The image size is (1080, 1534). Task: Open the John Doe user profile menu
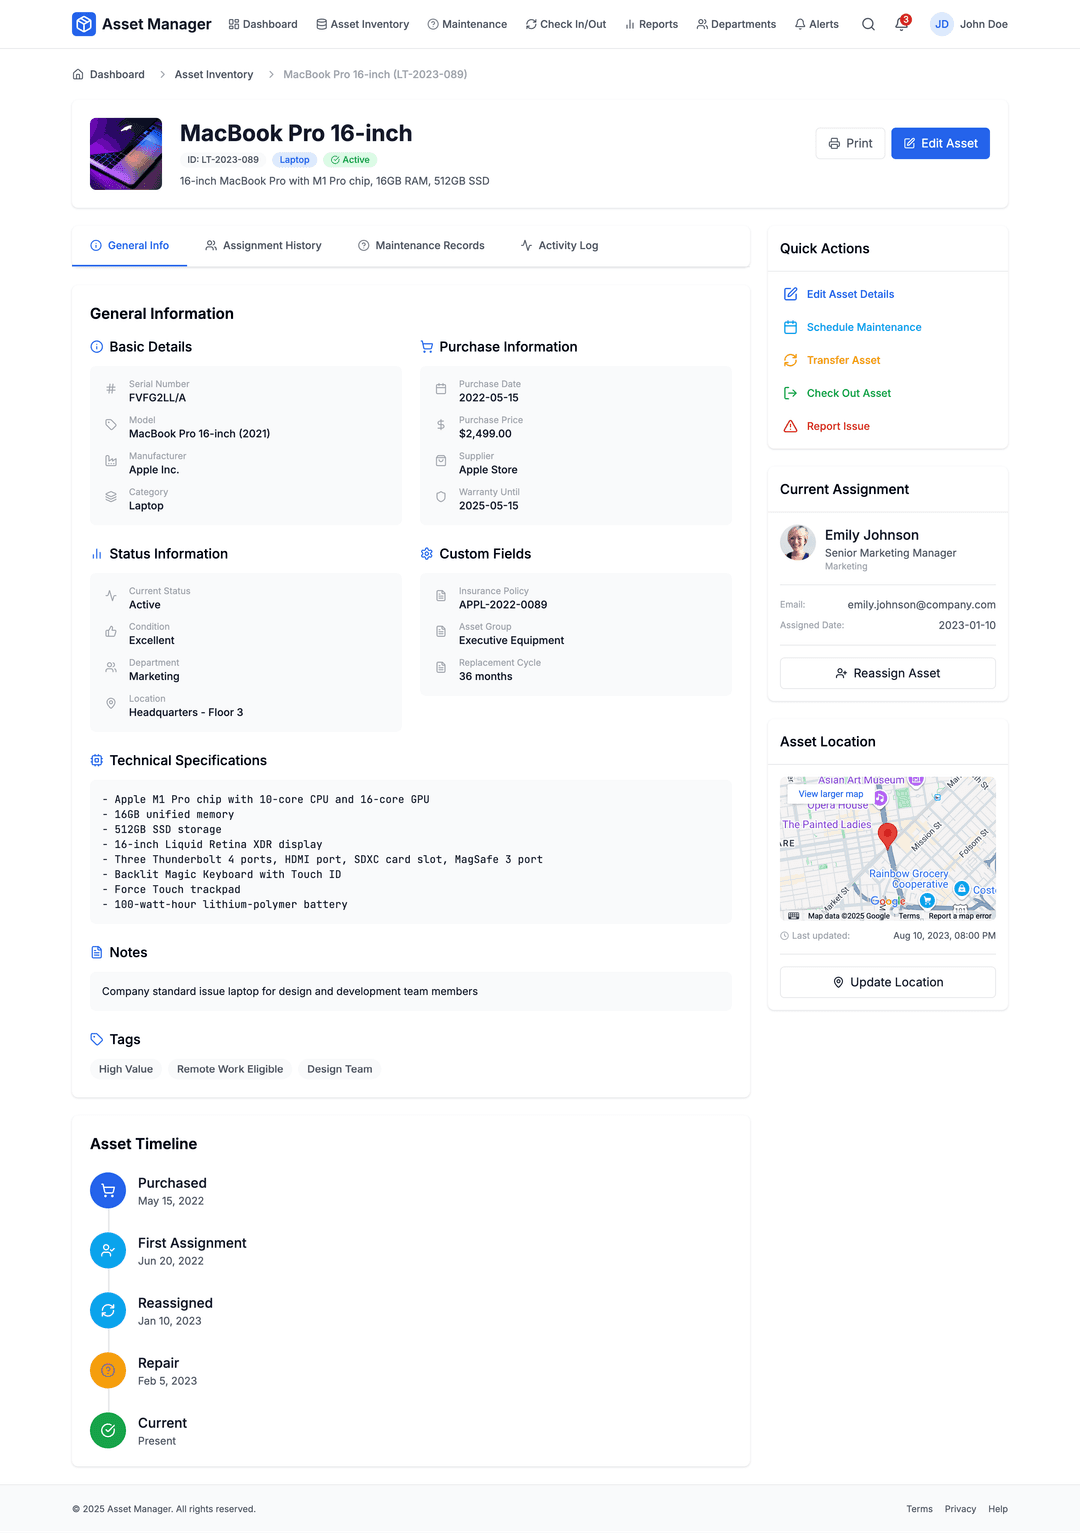[x=968, y=24]
